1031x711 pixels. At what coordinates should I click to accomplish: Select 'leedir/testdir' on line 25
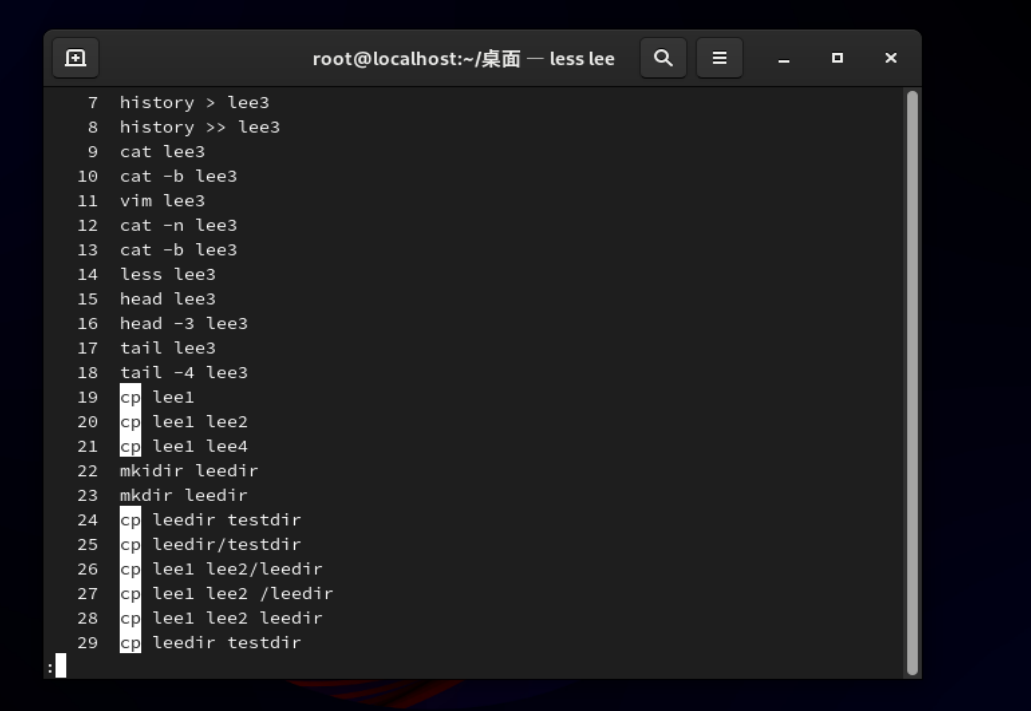pyautogui.click(x=227, y=545)
